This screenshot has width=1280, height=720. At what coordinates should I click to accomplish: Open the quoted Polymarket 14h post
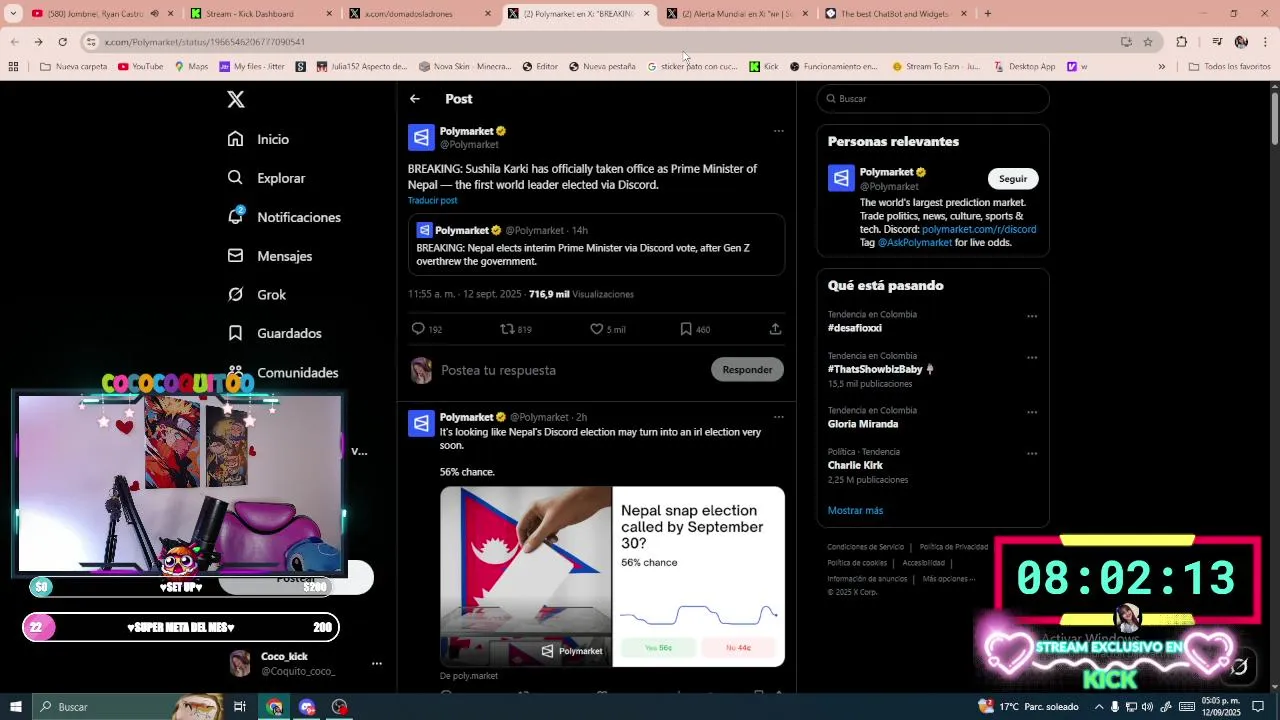pyautogui.click(x=596, y=245)
